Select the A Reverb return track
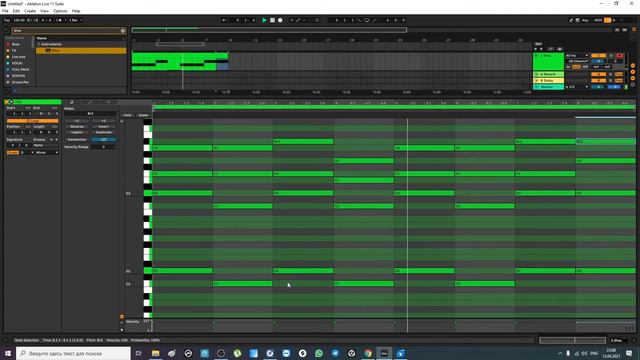 click(x=549, y=74)
